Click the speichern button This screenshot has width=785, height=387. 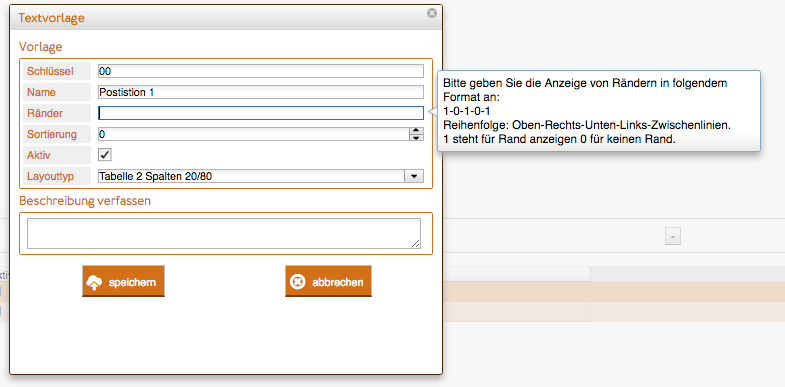coord(123,281)
